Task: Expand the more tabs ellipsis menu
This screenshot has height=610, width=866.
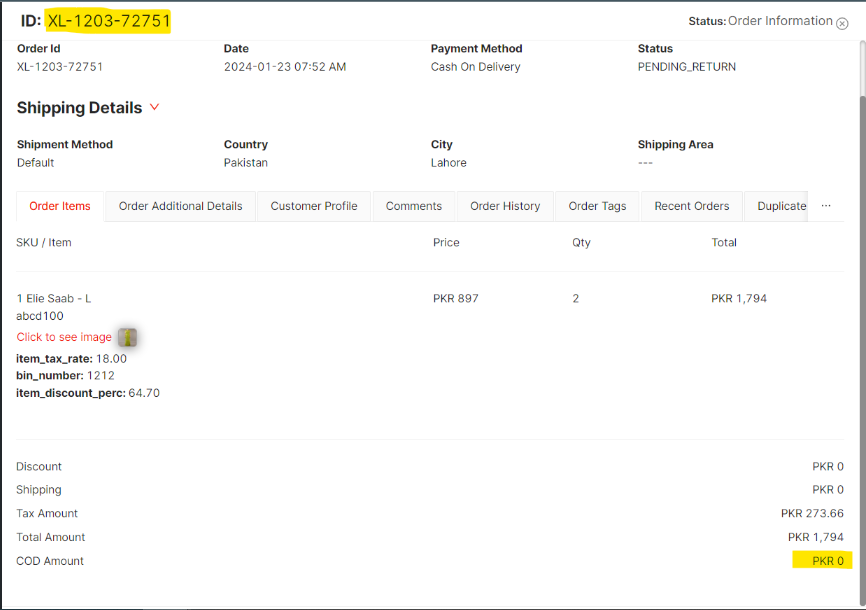Action: pyautogui.click(x=826, y=206)
